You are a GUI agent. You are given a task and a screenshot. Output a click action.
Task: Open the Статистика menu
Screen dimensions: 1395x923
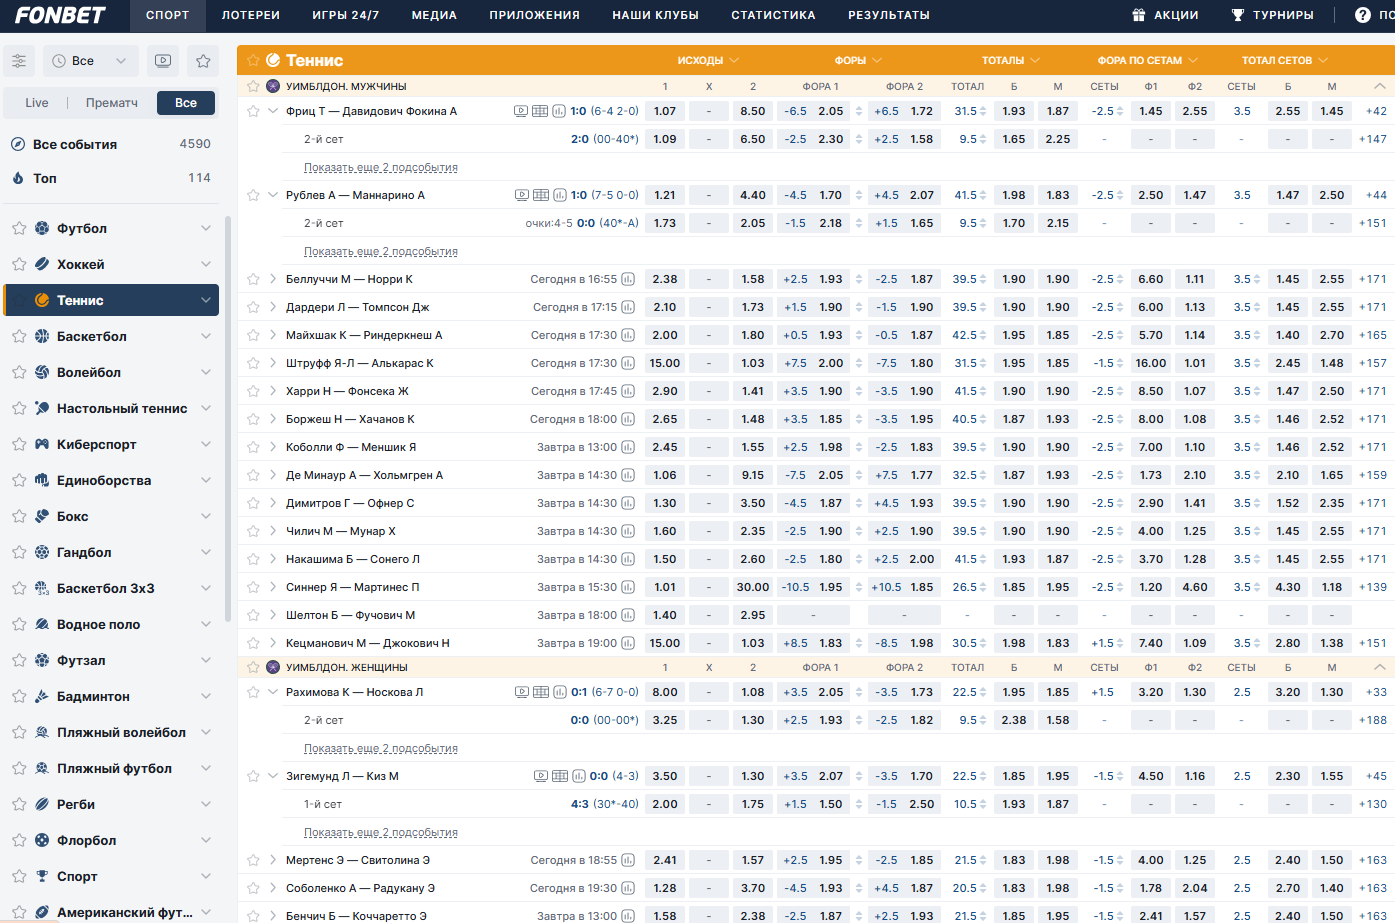(773, 15)
